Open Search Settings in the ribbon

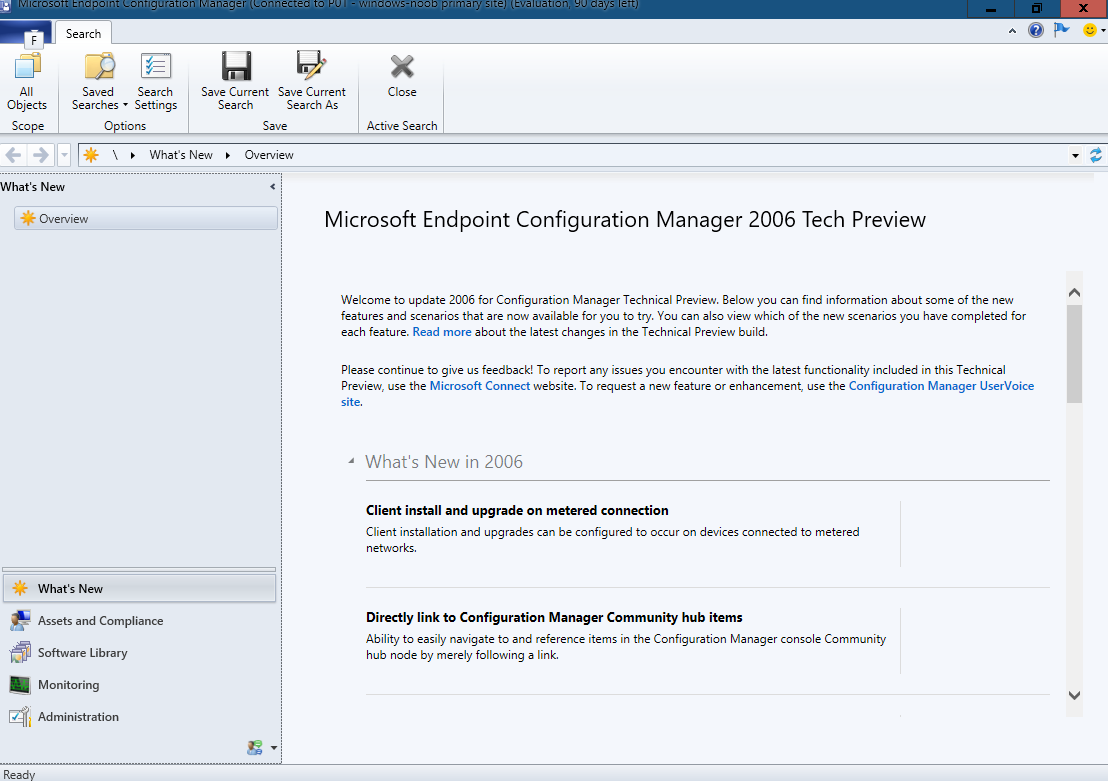155,81
